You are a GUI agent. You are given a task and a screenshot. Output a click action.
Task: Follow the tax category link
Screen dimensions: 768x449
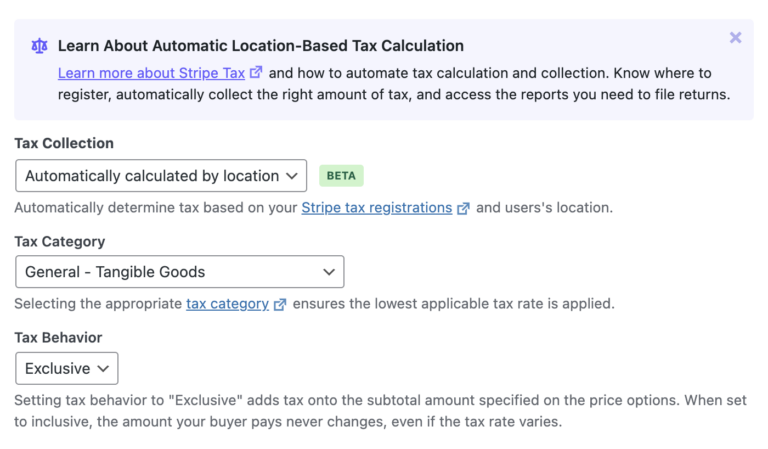point(227,304)
